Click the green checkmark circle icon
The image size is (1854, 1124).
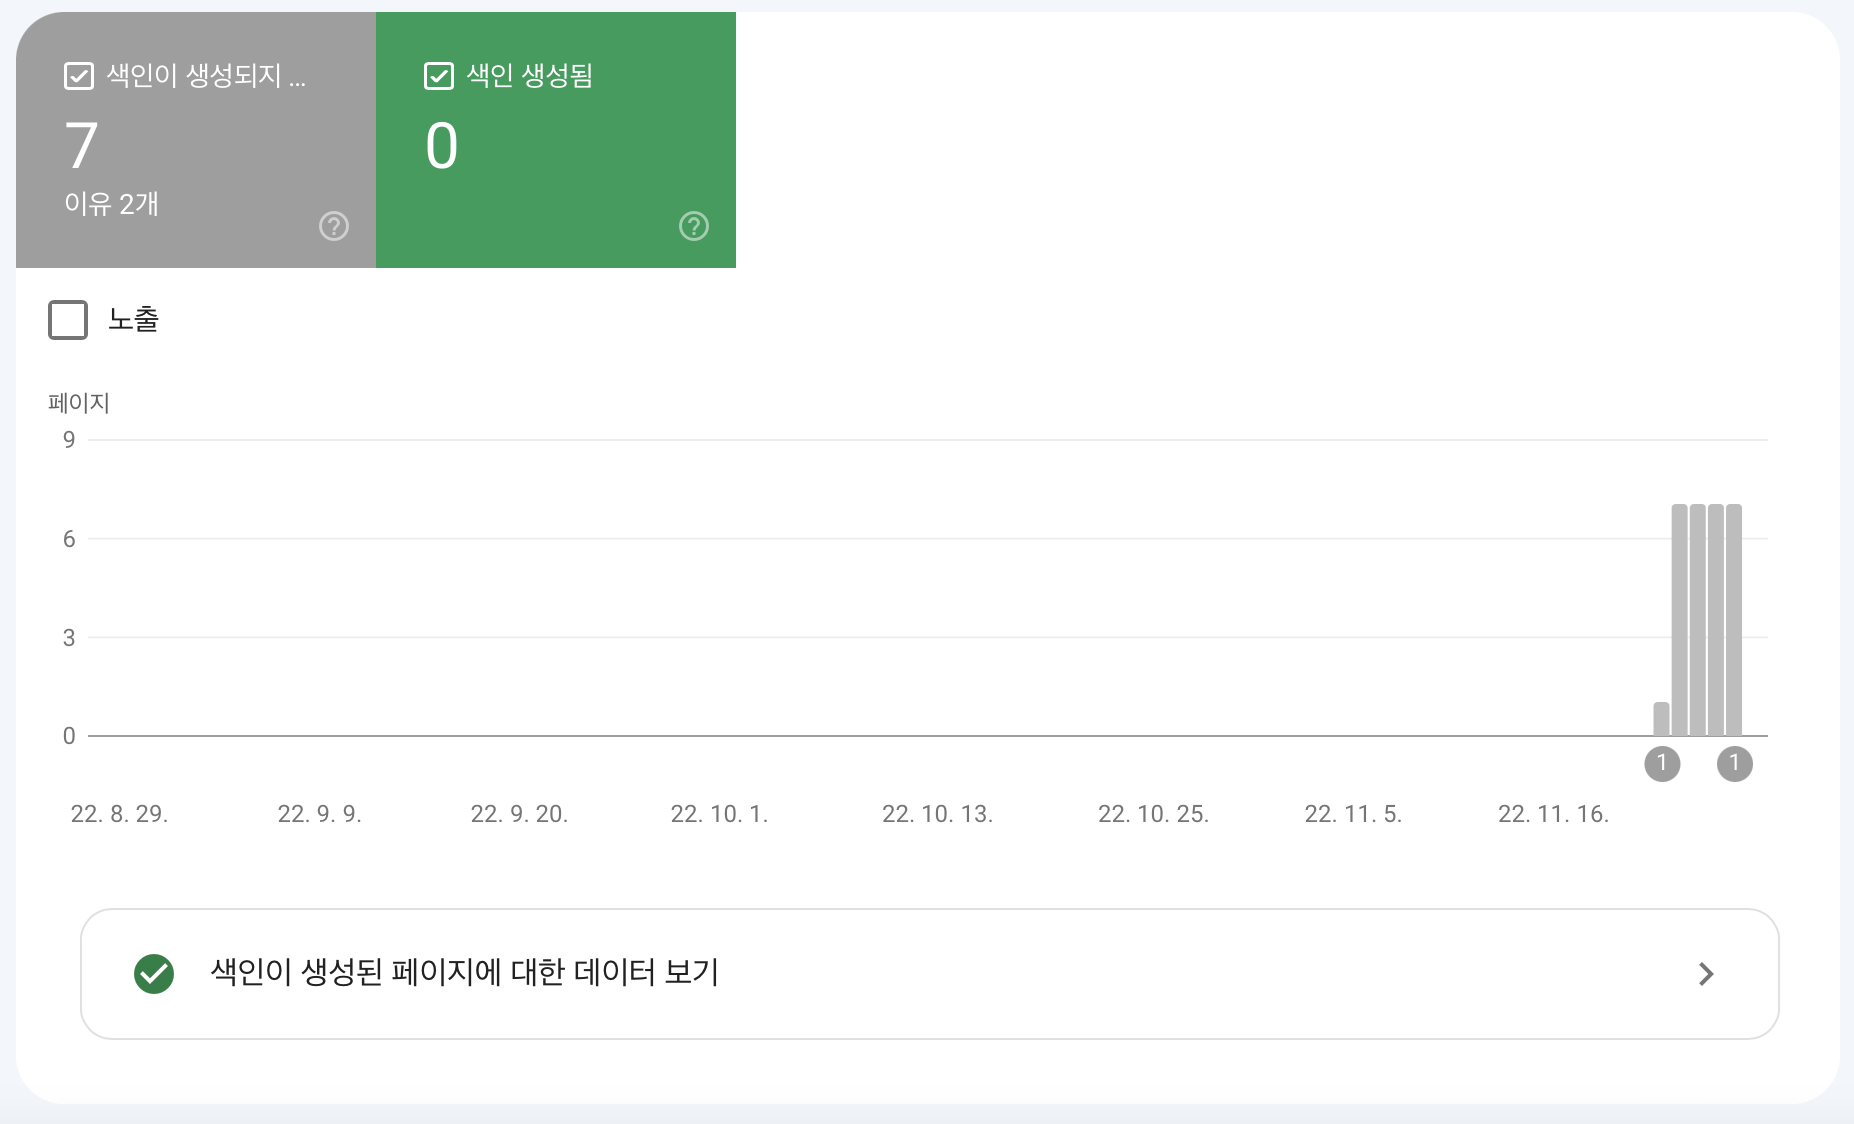153,973
